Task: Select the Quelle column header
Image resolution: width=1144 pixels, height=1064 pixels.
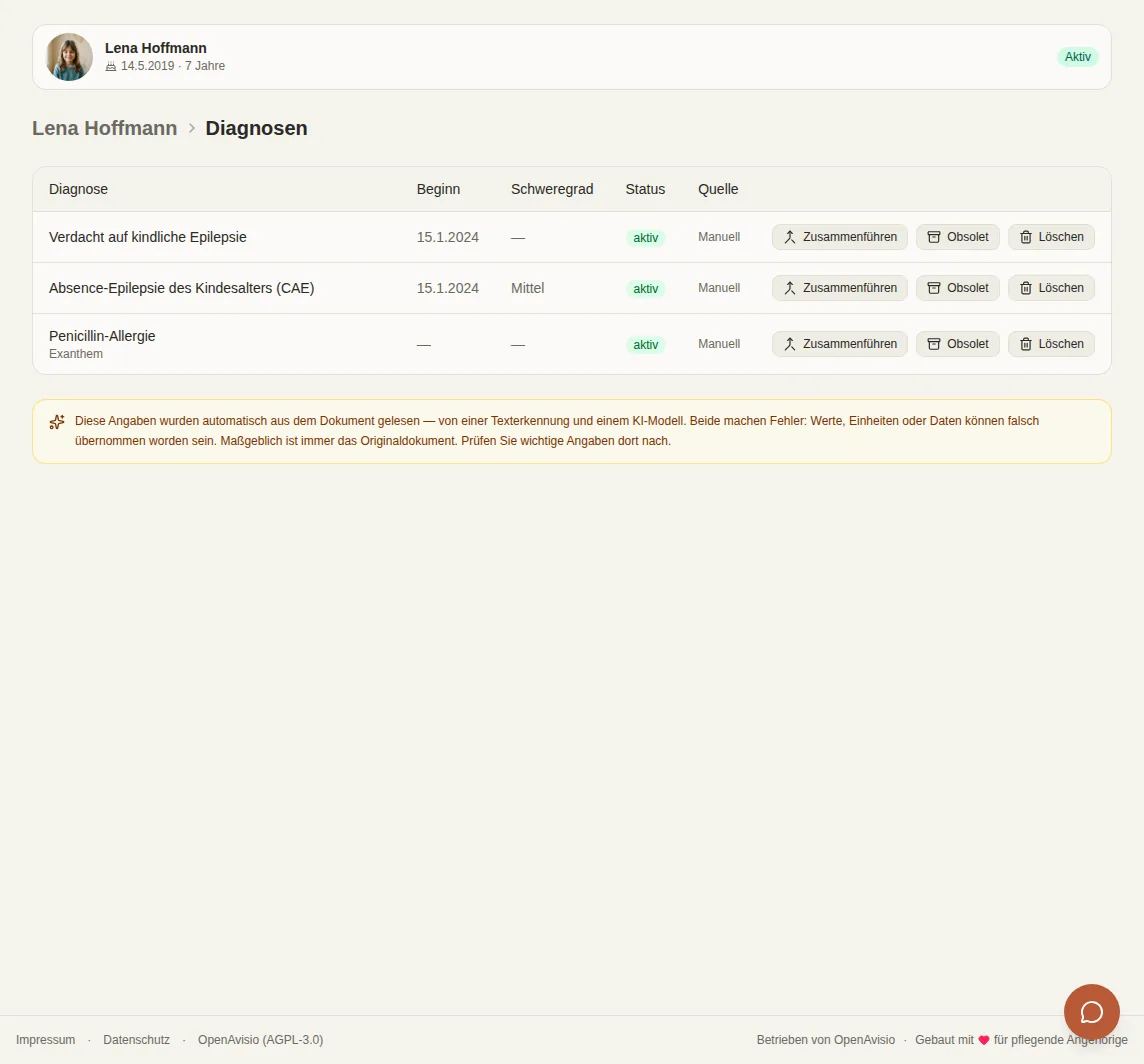Action: 718,189
